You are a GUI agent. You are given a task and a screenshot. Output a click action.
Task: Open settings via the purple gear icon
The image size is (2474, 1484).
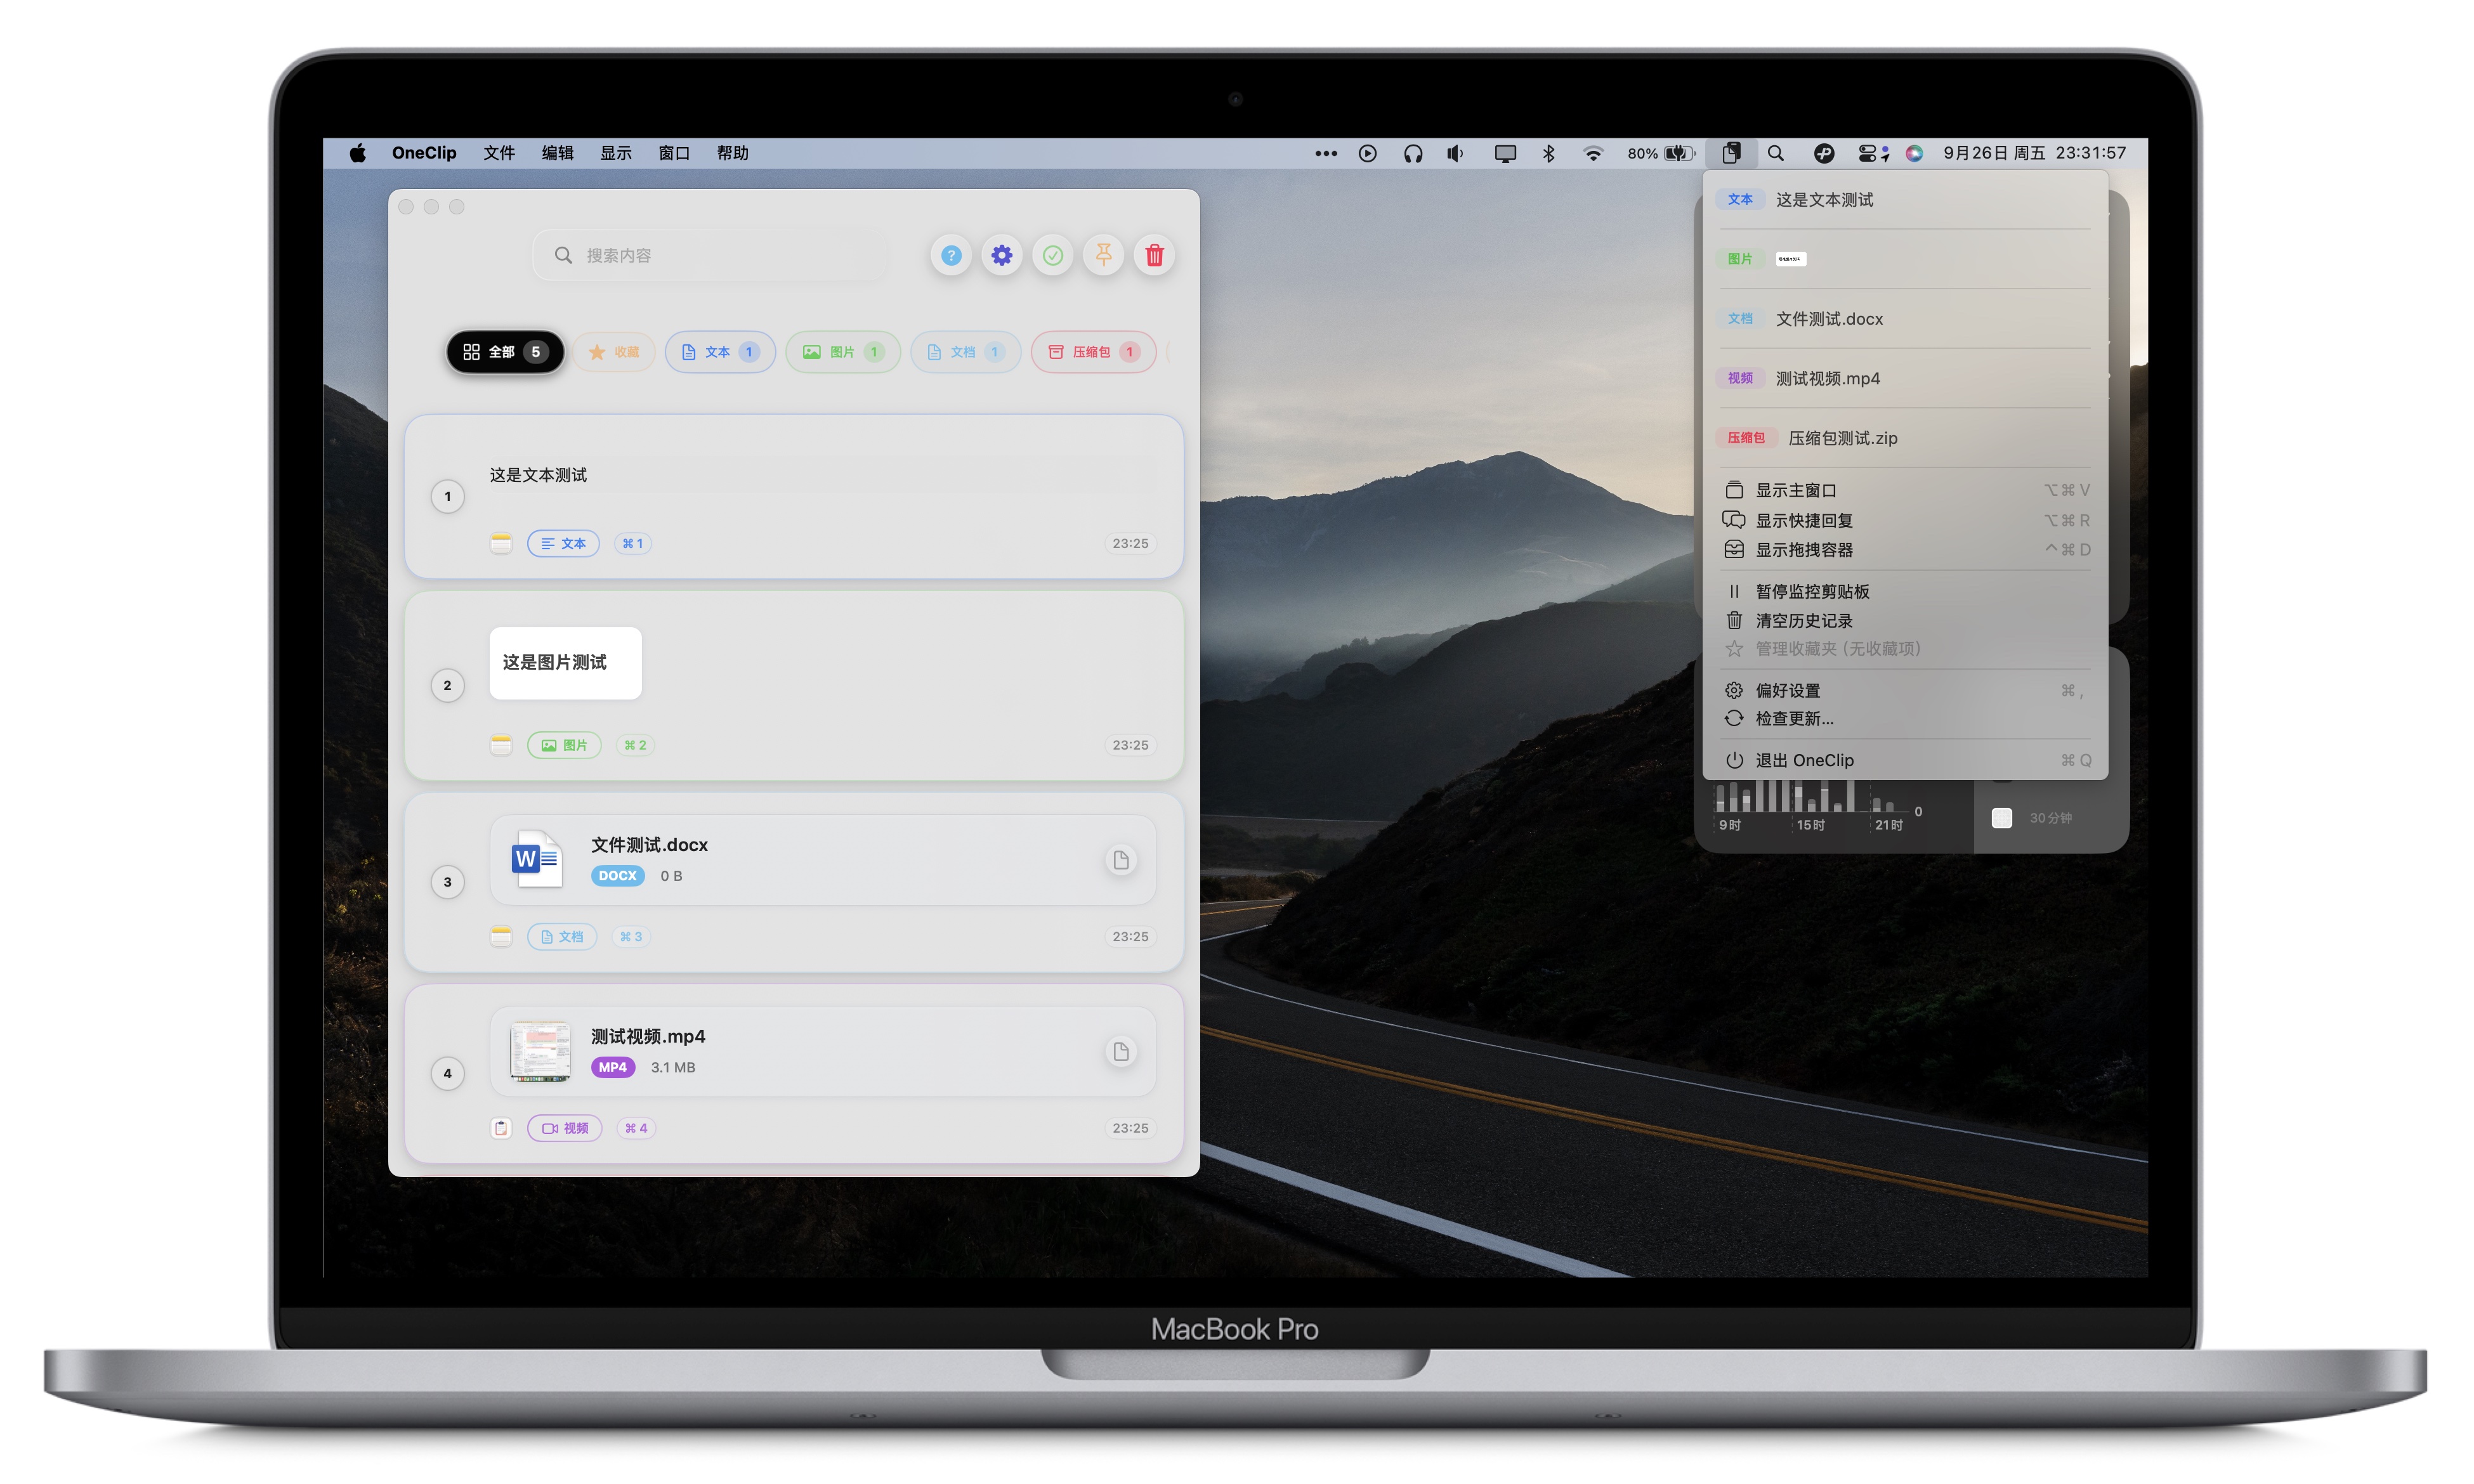point(1001,256)
